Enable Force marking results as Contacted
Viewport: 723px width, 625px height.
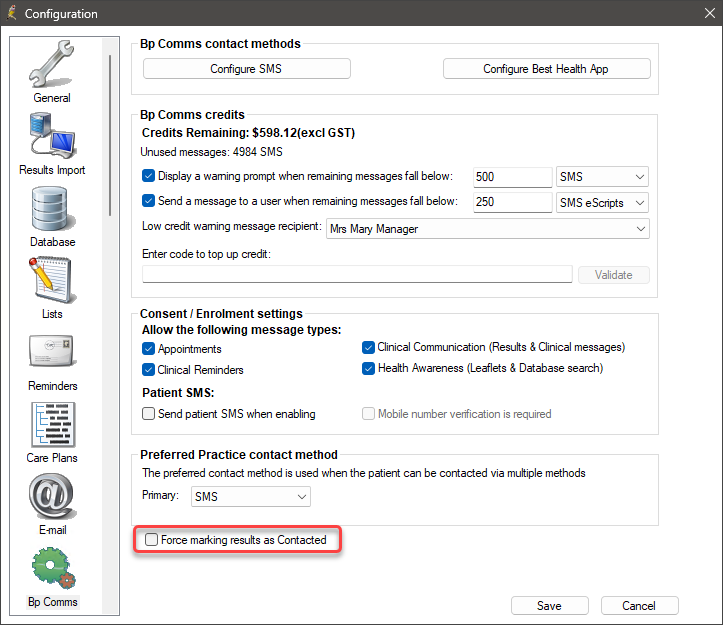151,539
